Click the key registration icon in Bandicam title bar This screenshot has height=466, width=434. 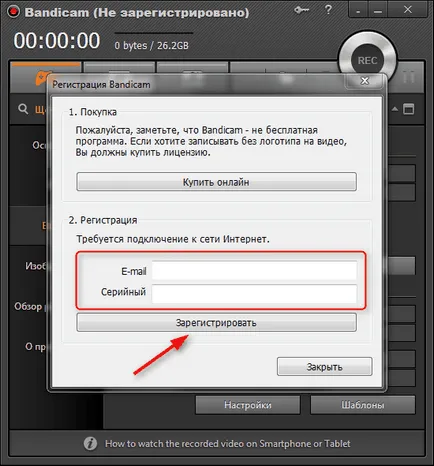click(x=301, y=10)
